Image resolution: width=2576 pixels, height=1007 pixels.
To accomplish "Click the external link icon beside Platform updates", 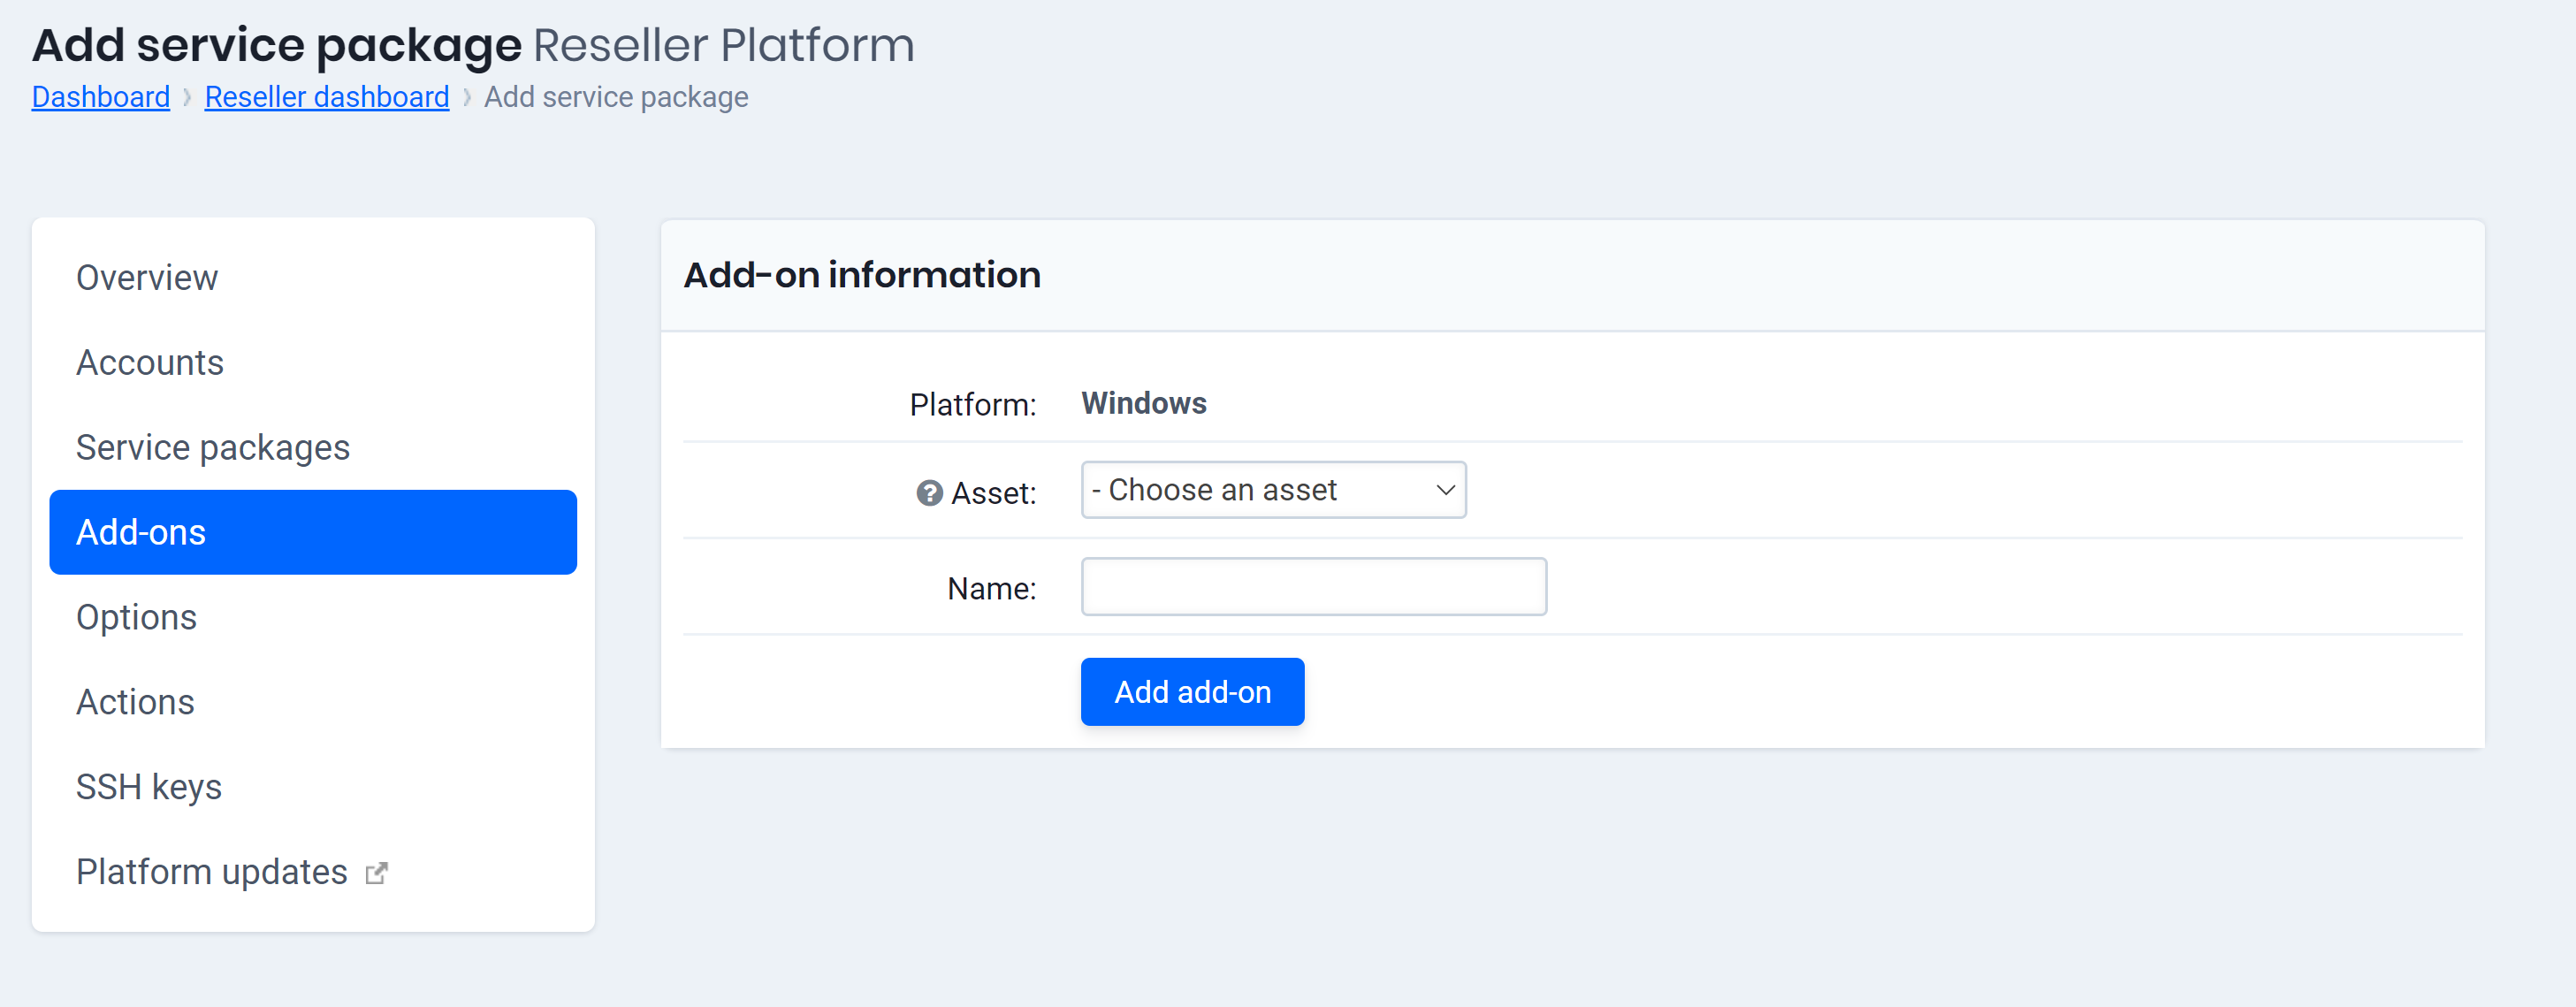I will [376, 873].
